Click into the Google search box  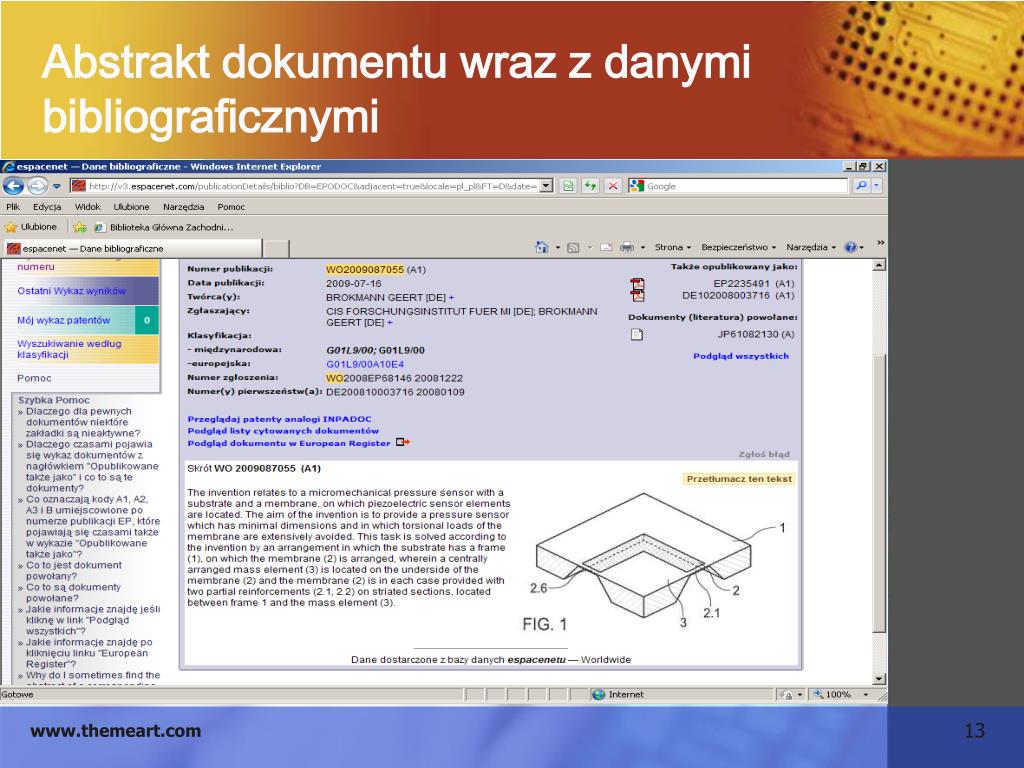(x=746, y=186)
